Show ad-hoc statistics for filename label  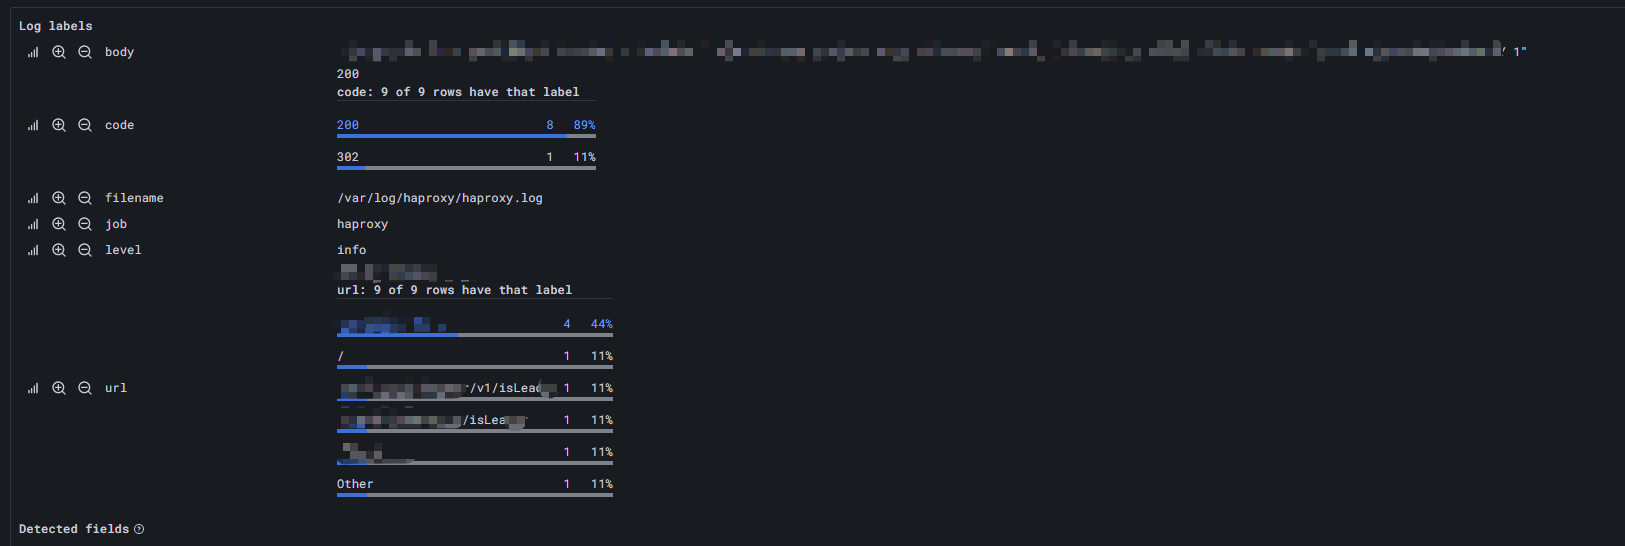(33, 198)
